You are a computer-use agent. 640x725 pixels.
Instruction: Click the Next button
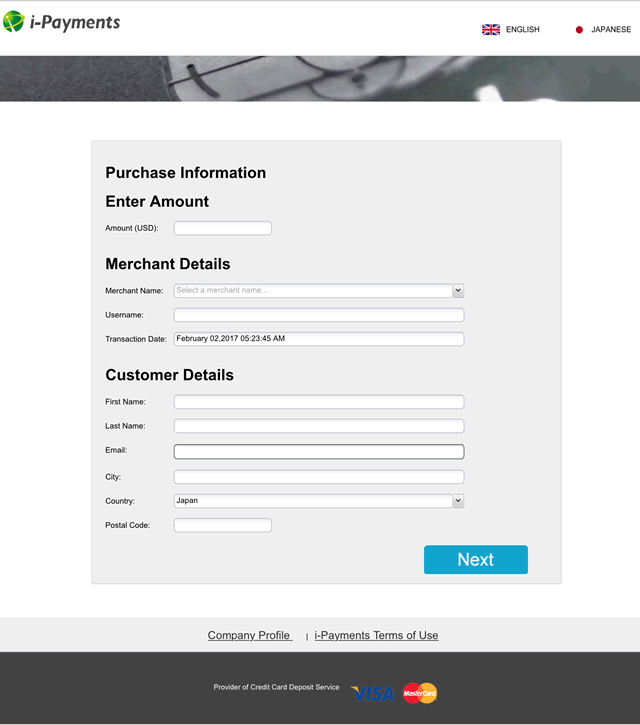[476, 559]
